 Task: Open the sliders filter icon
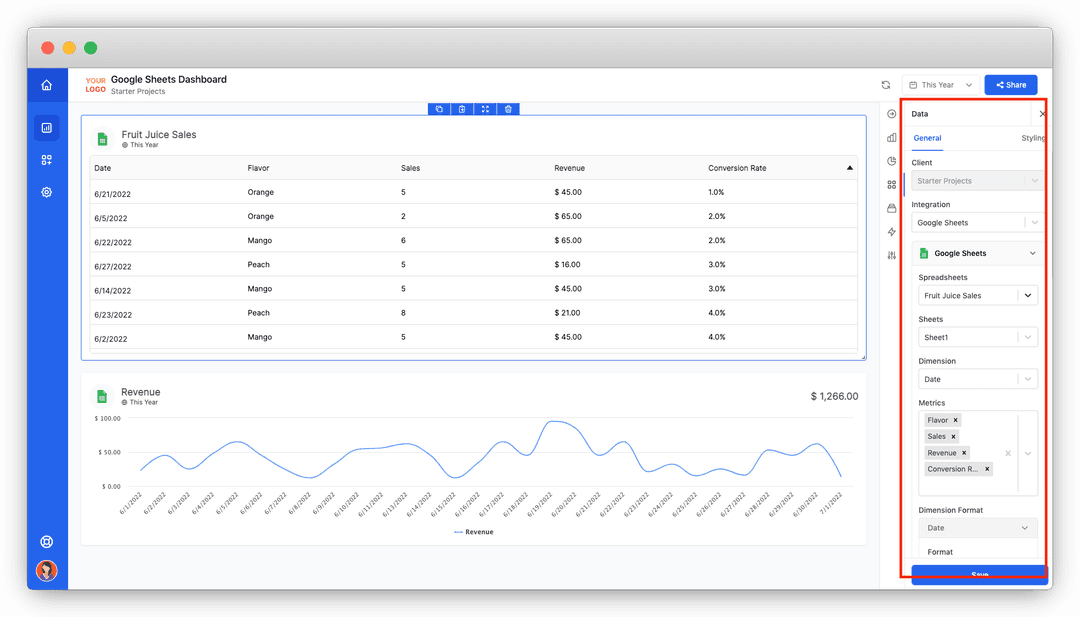pyautogui.click(x=891, y=255)
